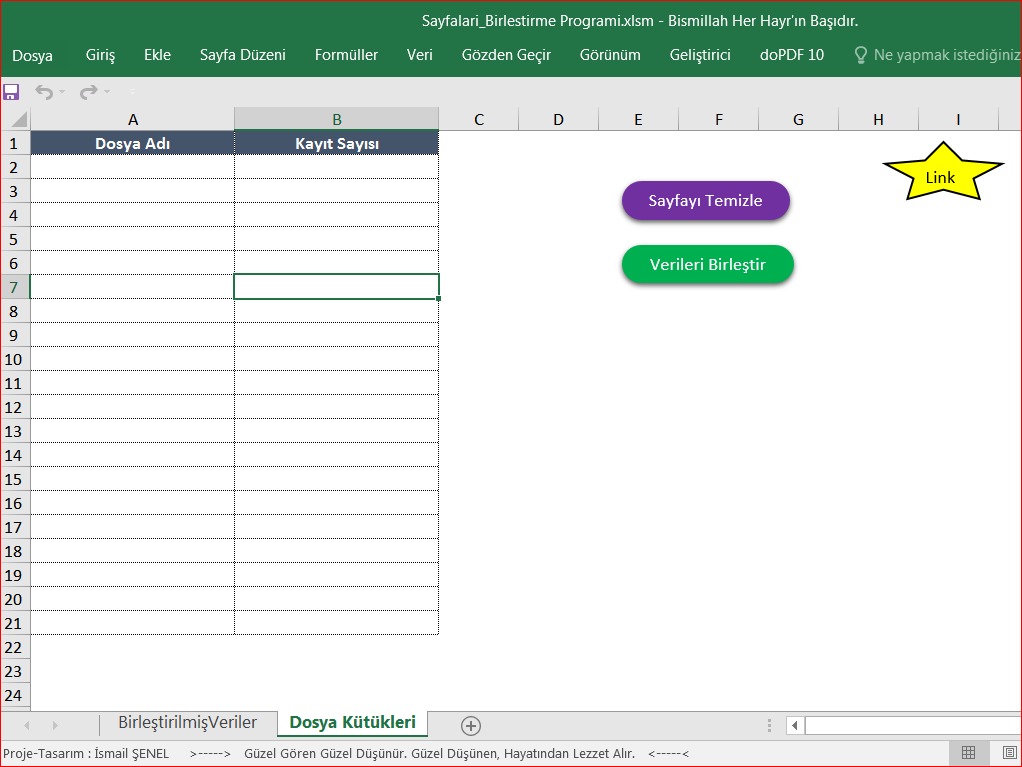Select column B header

pyautogui.click(x=337, y=119)
